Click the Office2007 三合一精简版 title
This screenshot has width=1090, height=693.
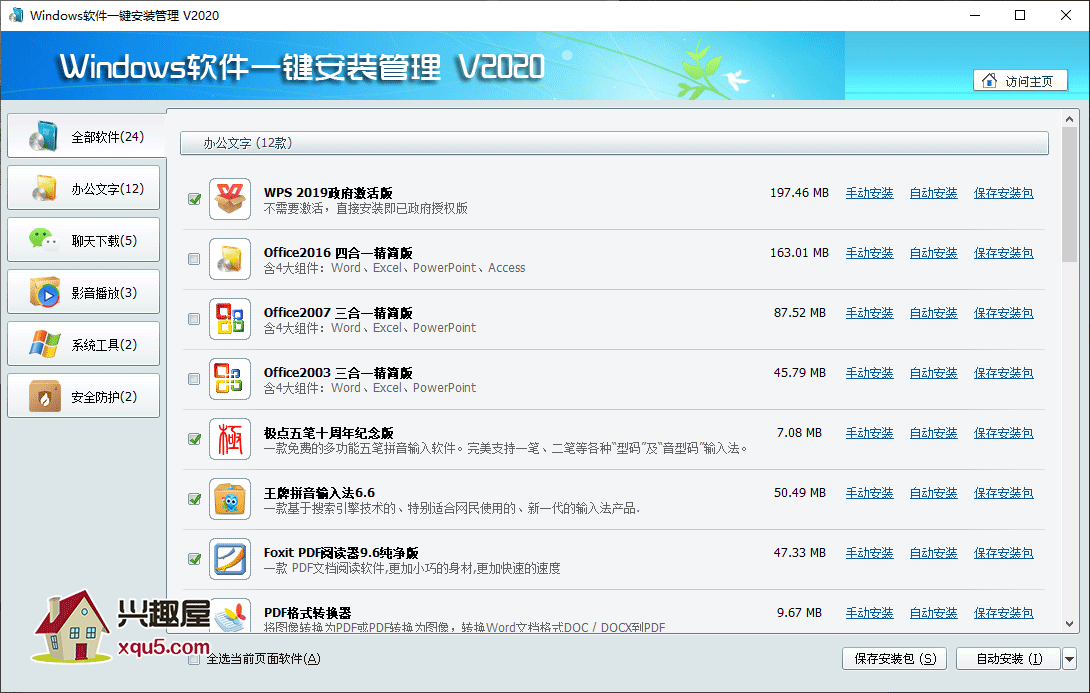tap(338, 312)
